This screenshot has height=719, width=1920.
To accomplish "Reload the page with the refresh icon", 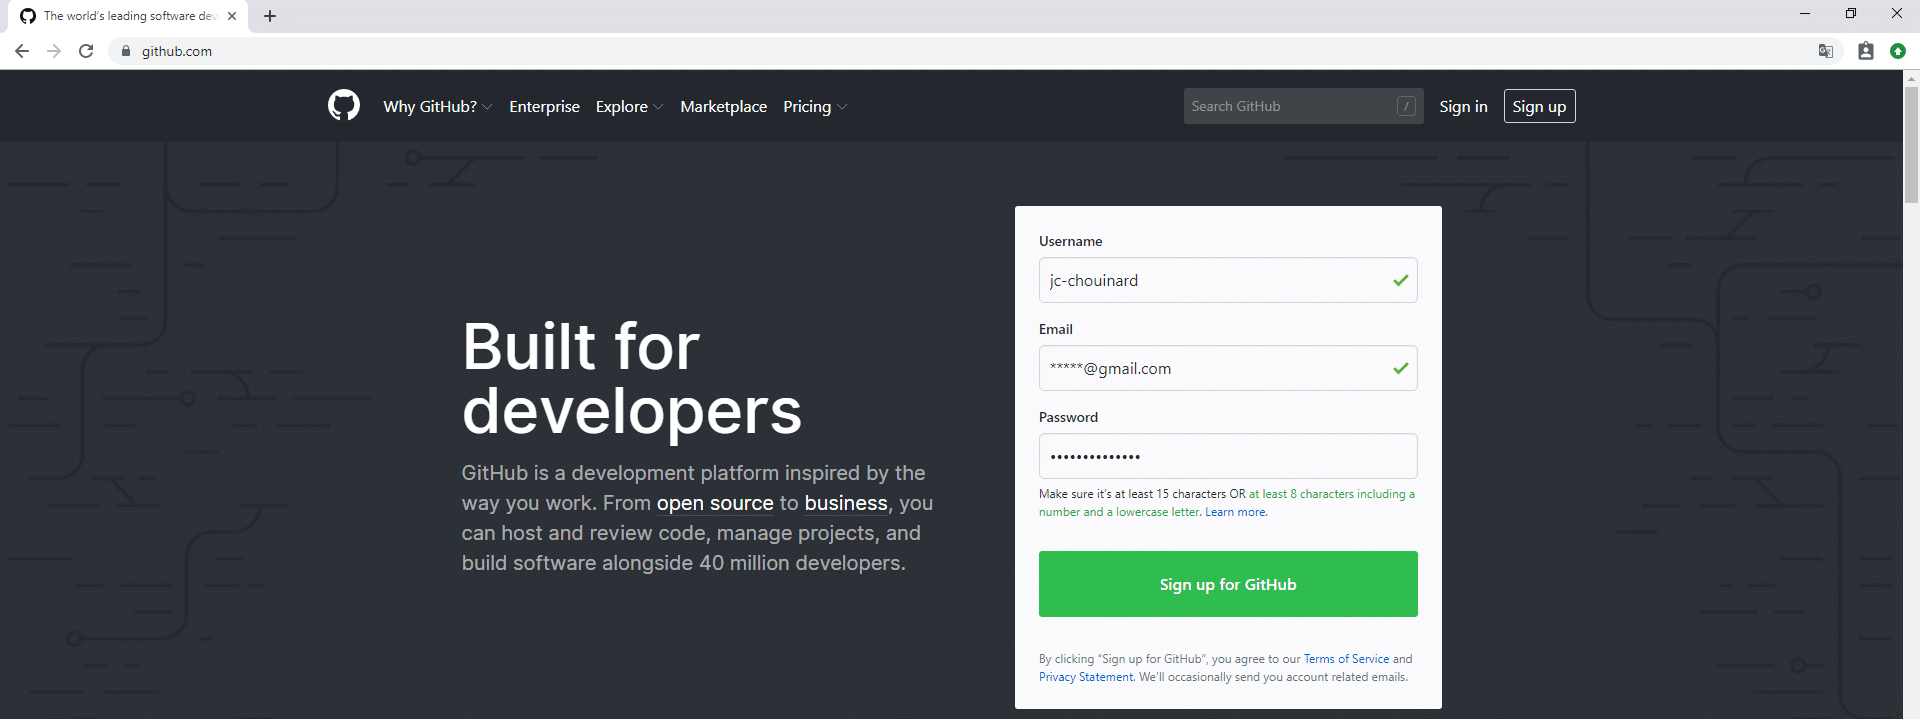I will point(86,51).
